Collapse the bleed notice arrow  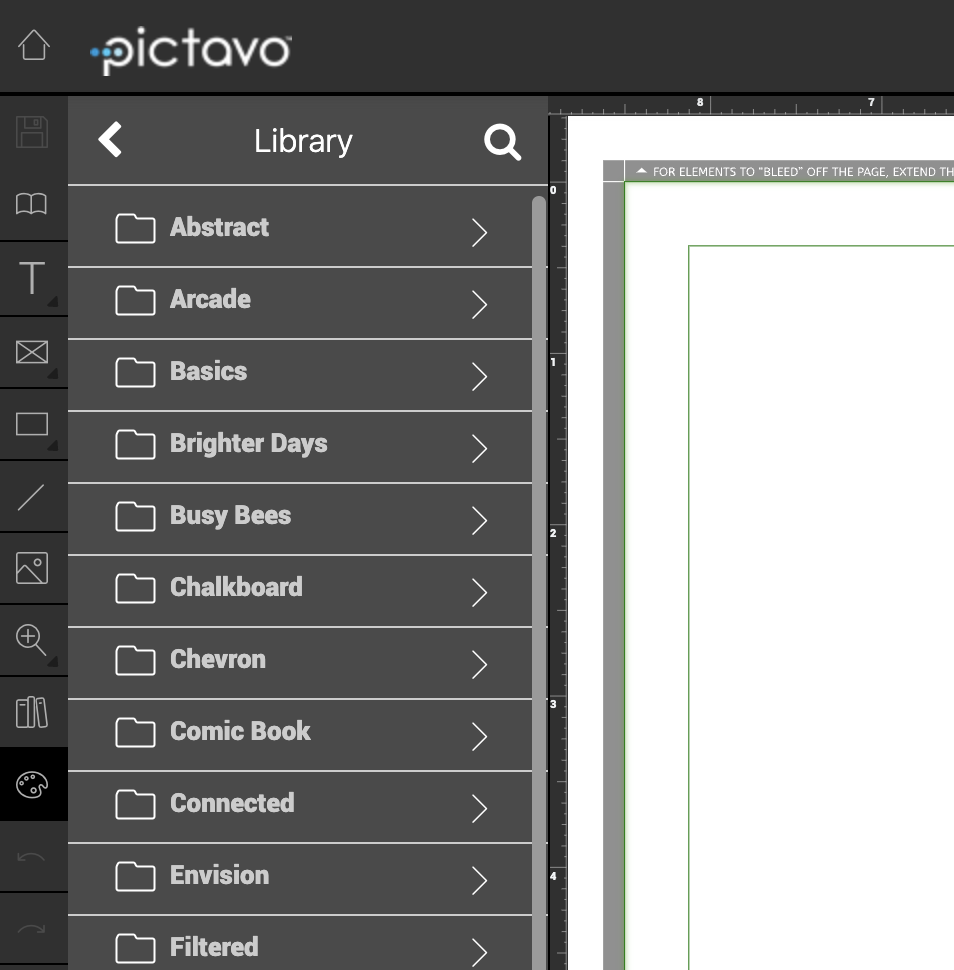click(x=641, y=171)
